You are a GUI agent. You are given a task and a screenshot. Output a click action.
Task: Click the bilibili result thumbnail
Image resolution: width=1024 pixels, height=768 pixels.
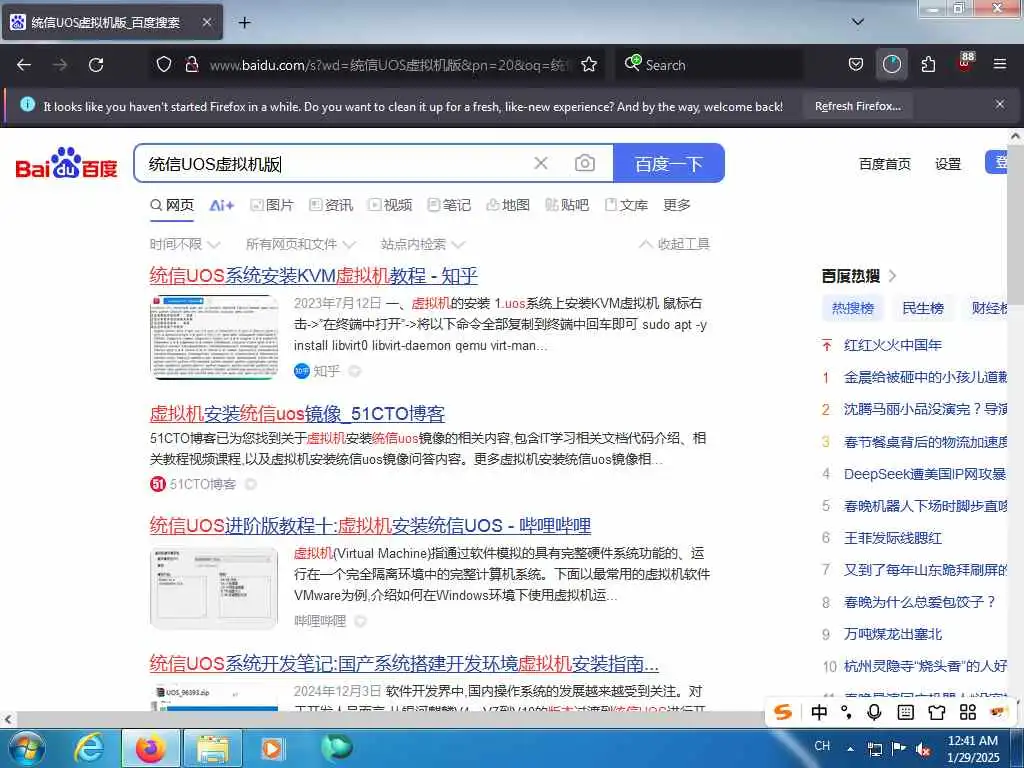pos(214,588)
